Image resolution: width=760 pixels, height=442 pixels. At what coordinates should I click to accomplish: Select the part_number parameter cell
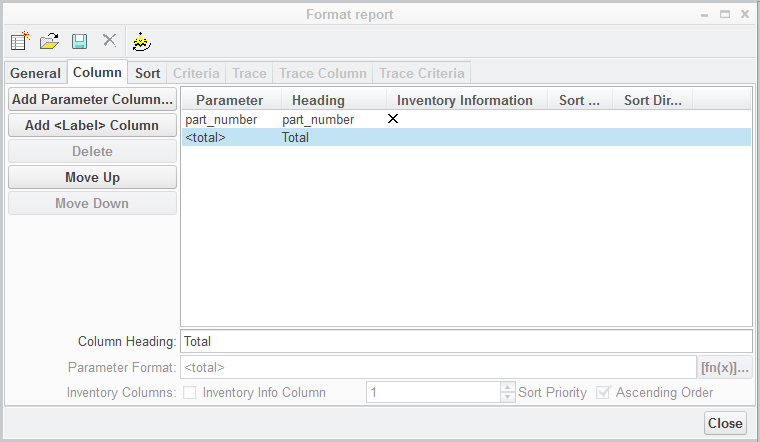[222, 119]
